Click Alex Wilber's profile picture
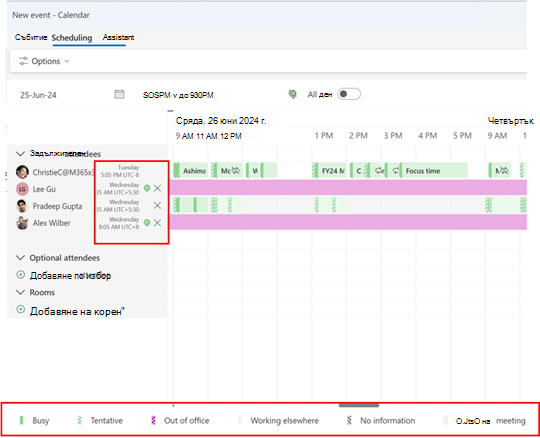The image size is (540, 438). [x=22, y=223]
